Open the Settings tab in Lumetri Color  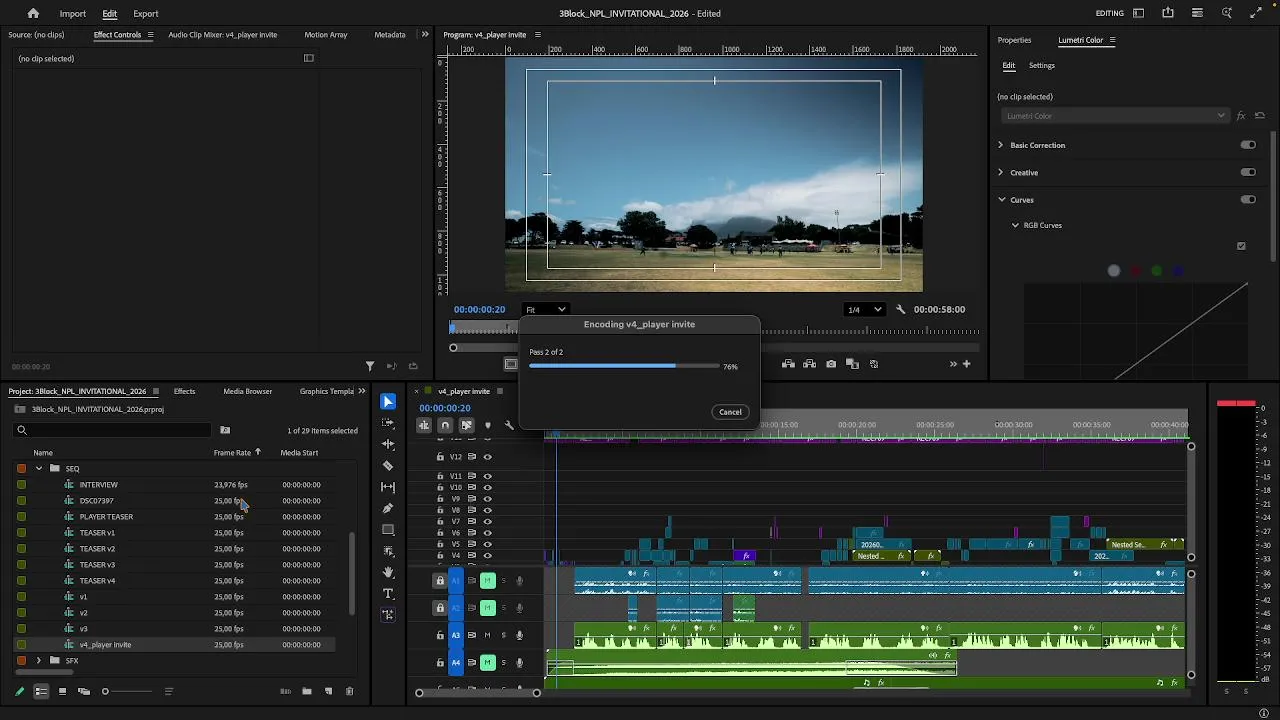1042,66
